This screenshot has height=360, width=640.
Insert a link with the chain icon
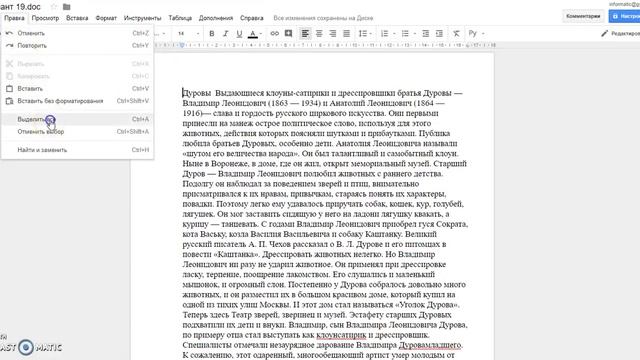click(274, 33)
